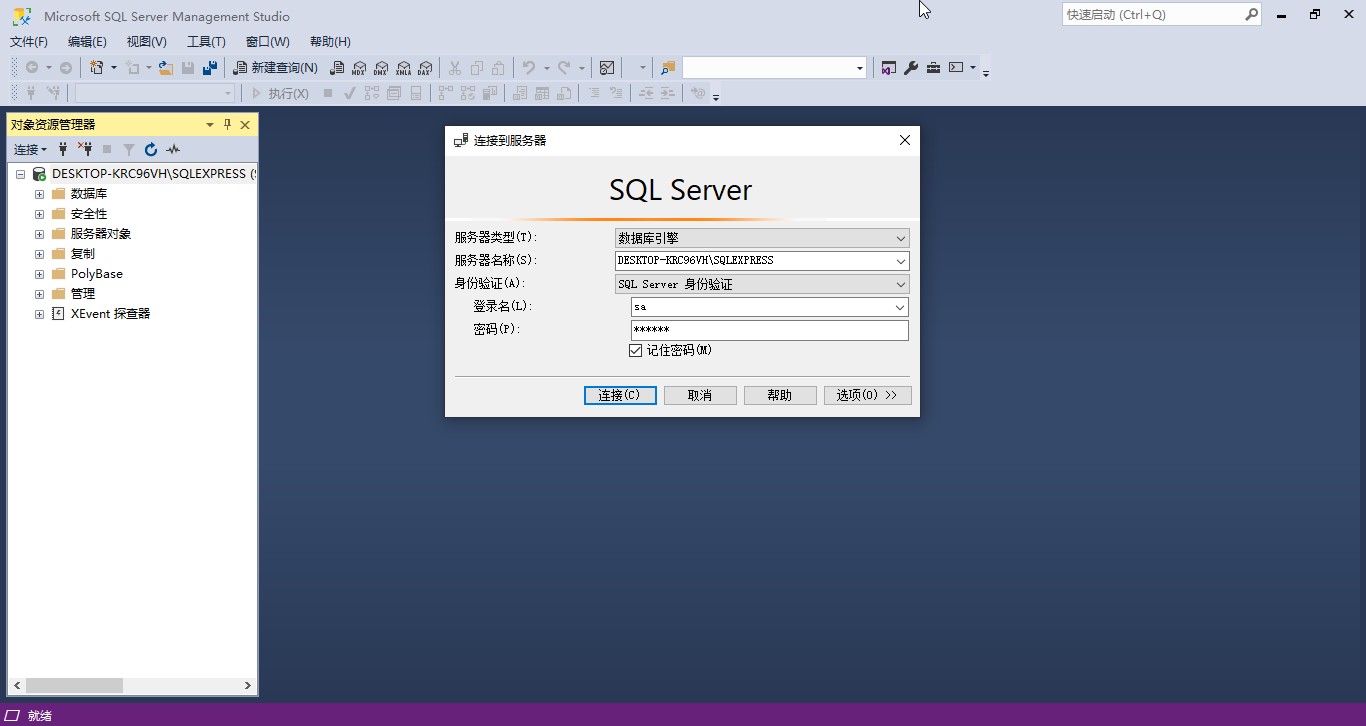Click the Command Window toolbar icon
Screen dimensions: 1366x726
pos(956,68)
